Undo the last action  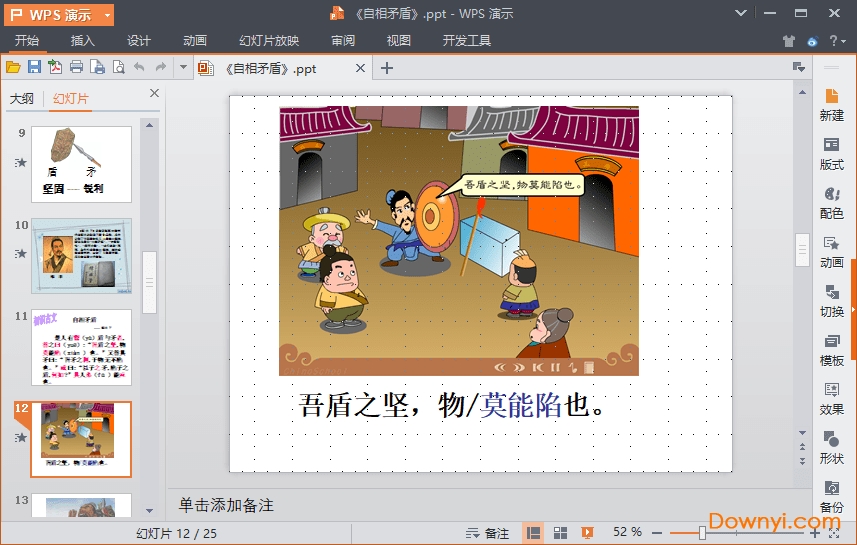pyautogui.click(x=139, y=67)
